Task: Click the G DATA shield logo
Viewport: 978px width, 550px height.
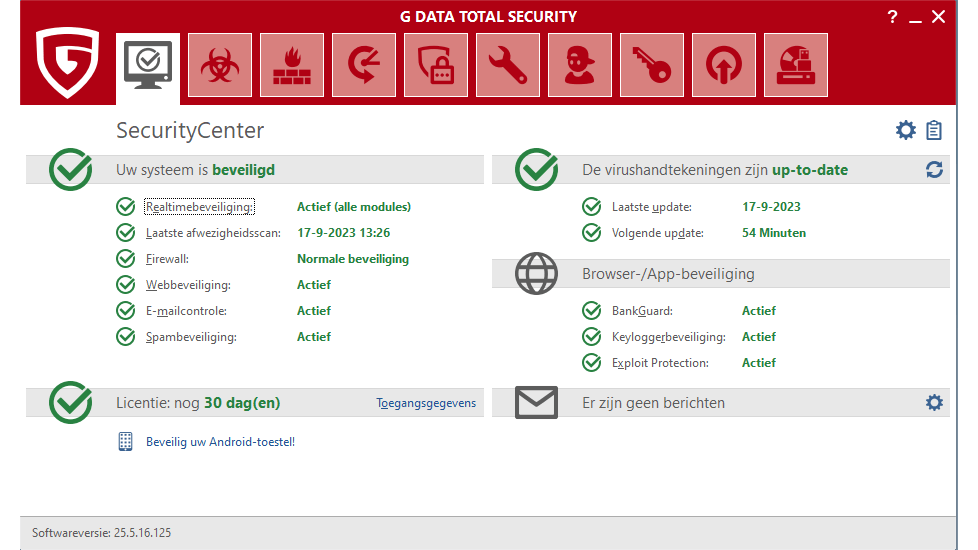Action: coord(67,62)
